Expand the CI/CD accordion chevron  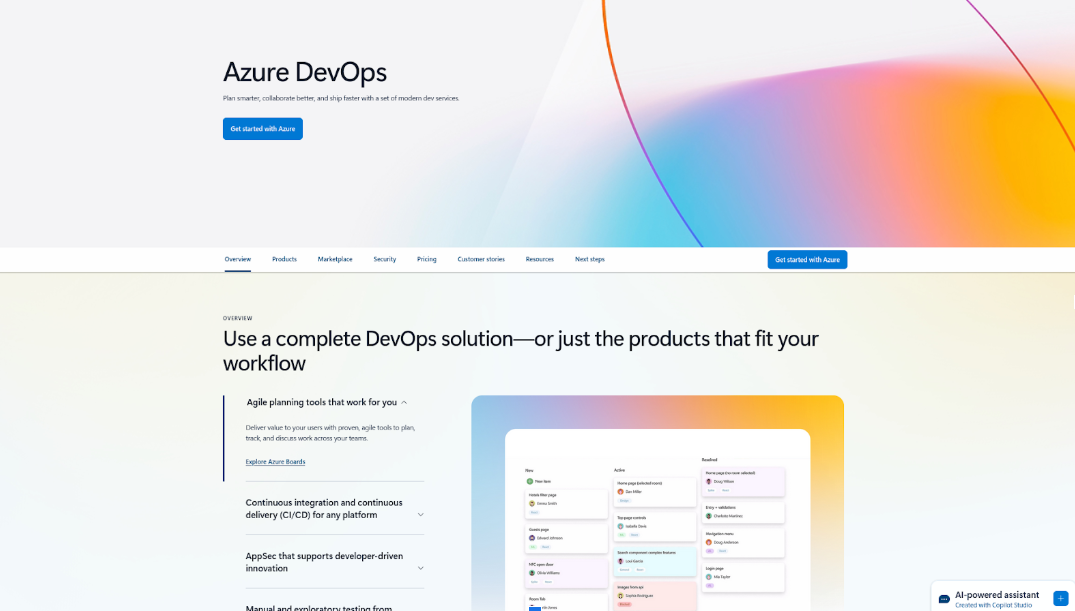420,515
